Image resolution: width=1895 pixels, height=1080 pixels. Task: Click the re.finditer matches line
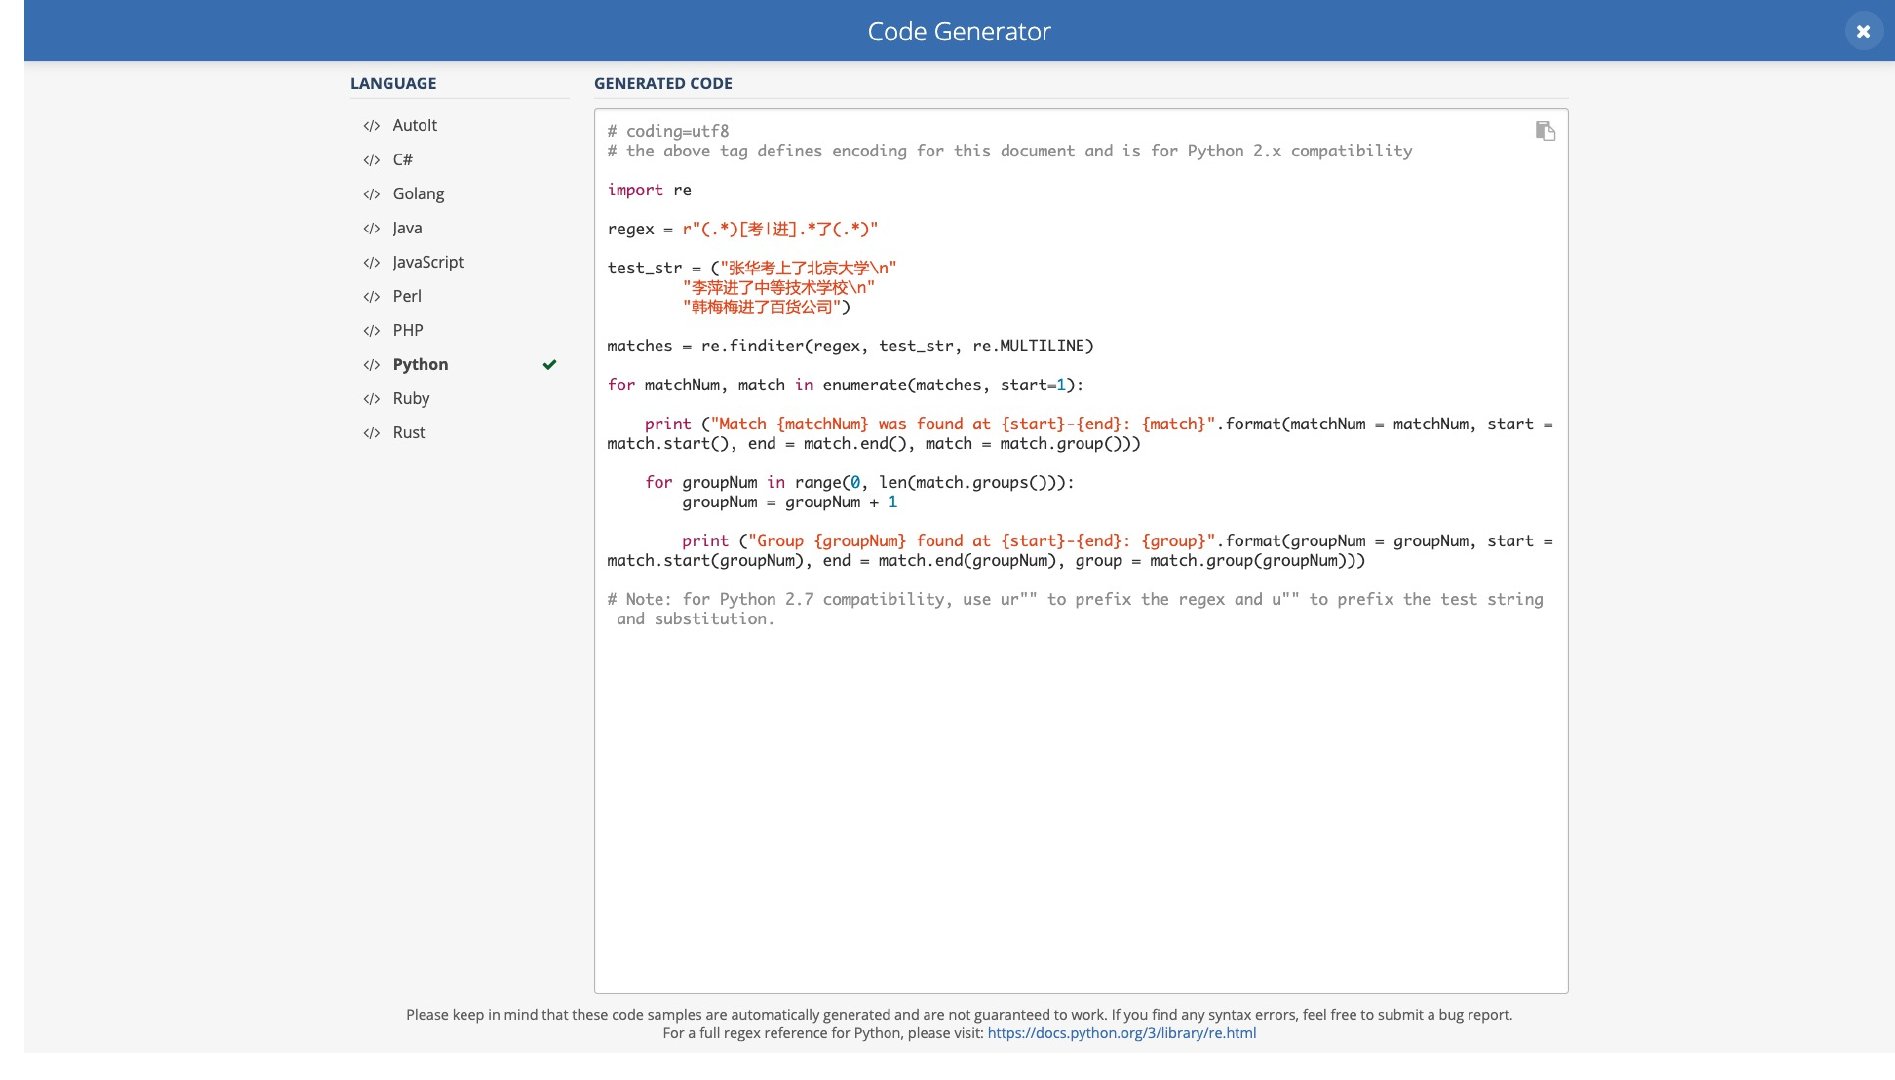[x=850, y=346]
